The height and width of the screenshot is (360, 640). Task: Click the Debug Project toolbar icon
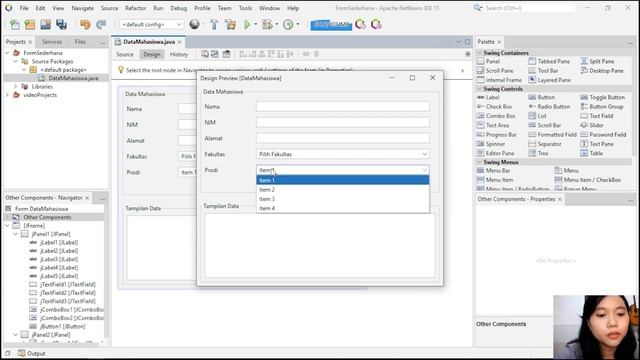[x=267, y=24]
